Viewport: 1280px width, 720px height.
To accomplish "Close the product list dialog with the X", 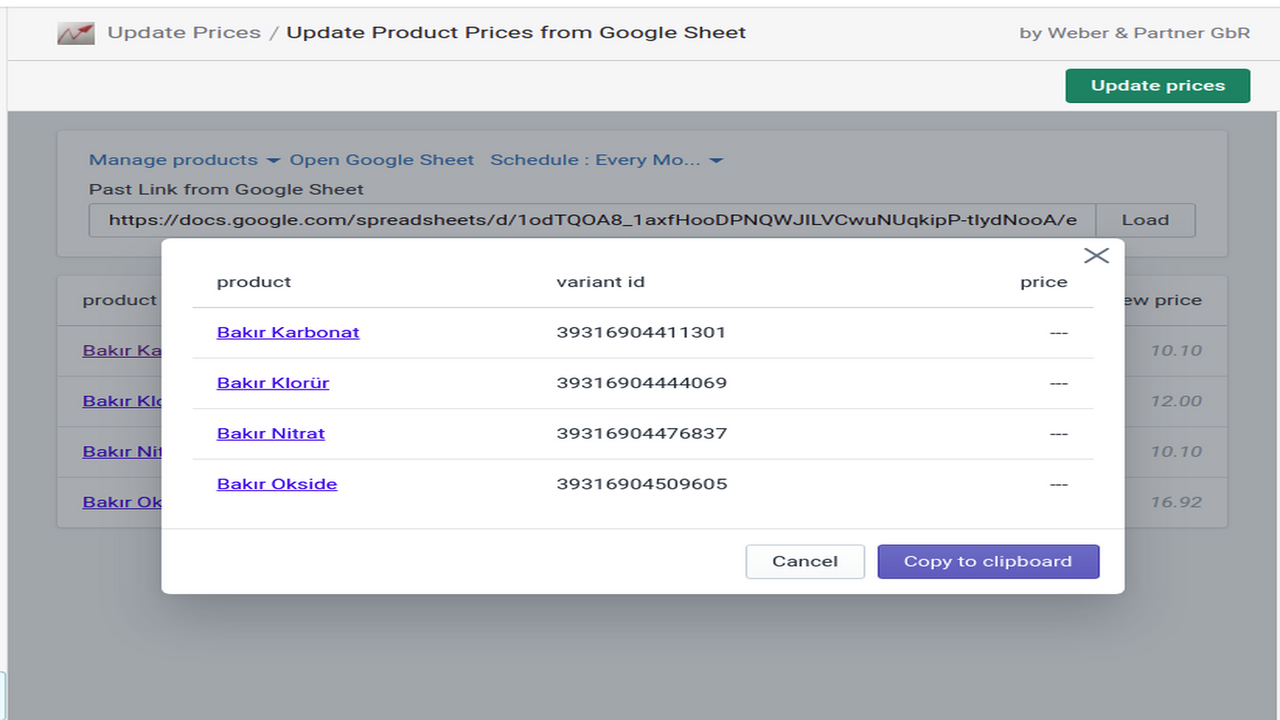I will [x=1096, y=255].
